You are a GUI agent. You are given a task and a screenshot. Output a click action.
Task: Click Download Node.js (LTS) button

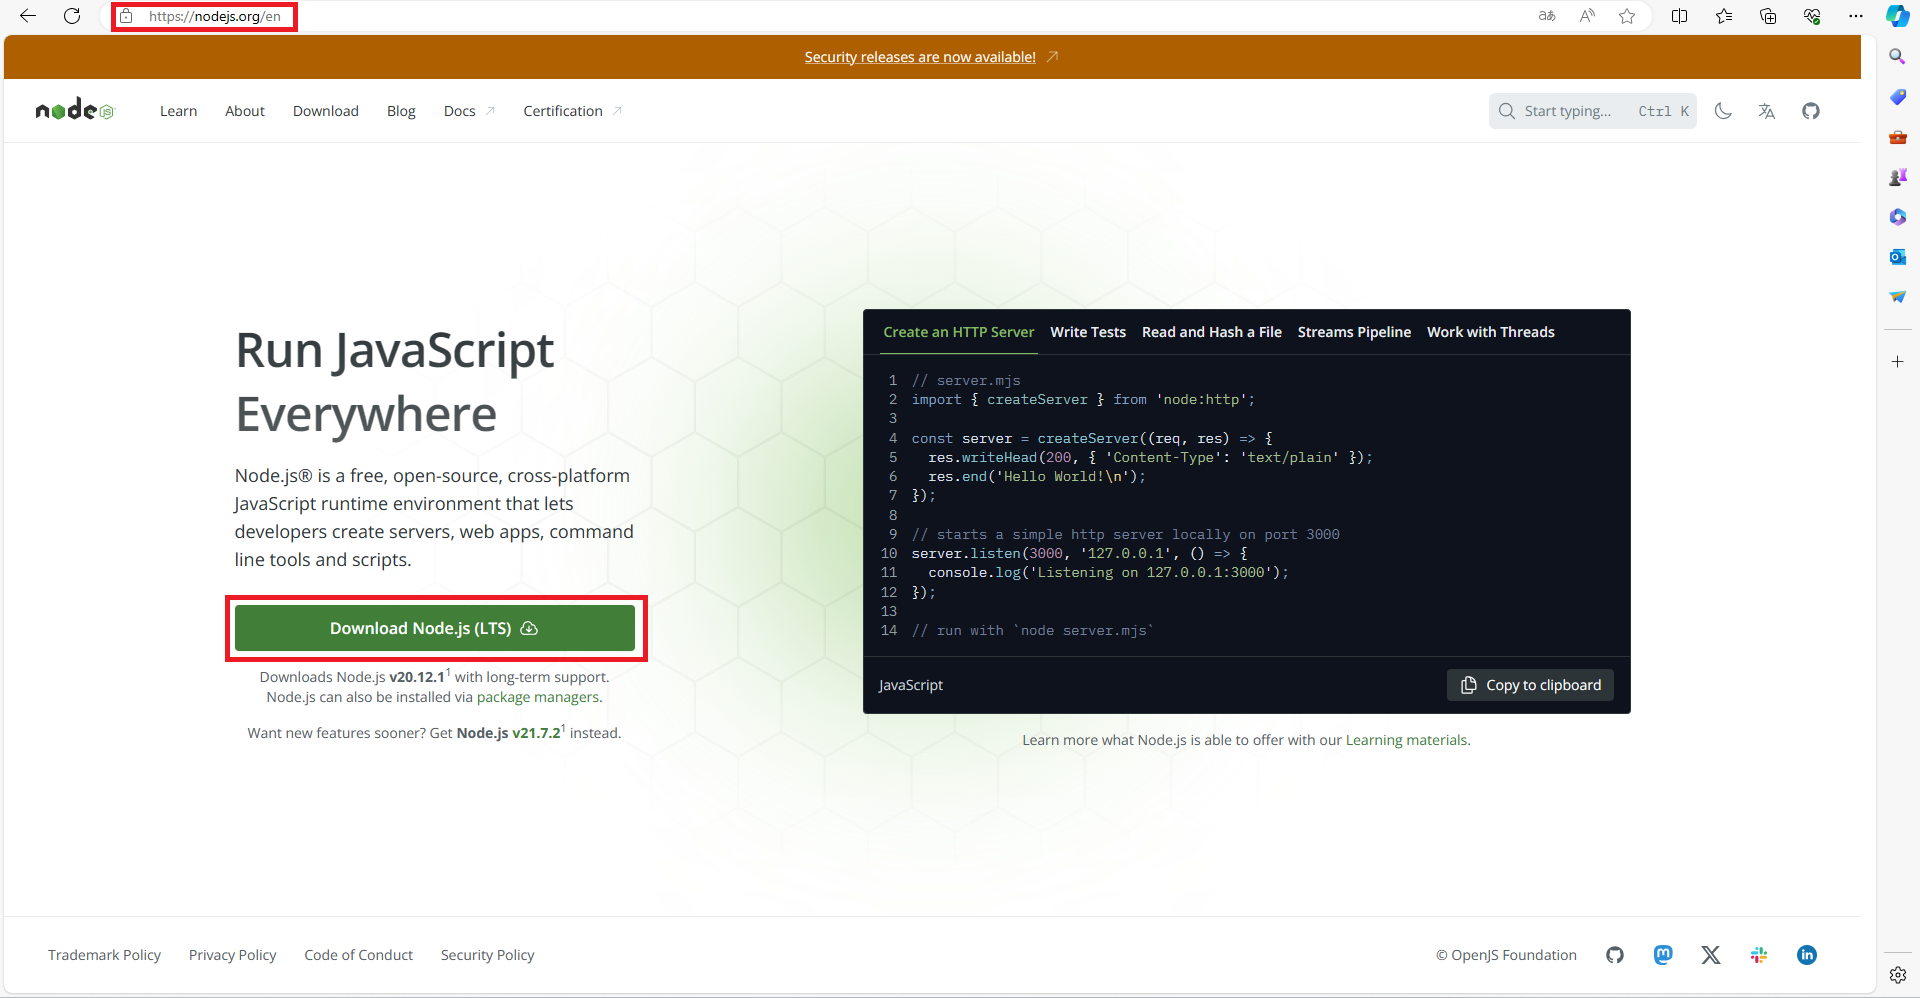click(x=435, y=628)
